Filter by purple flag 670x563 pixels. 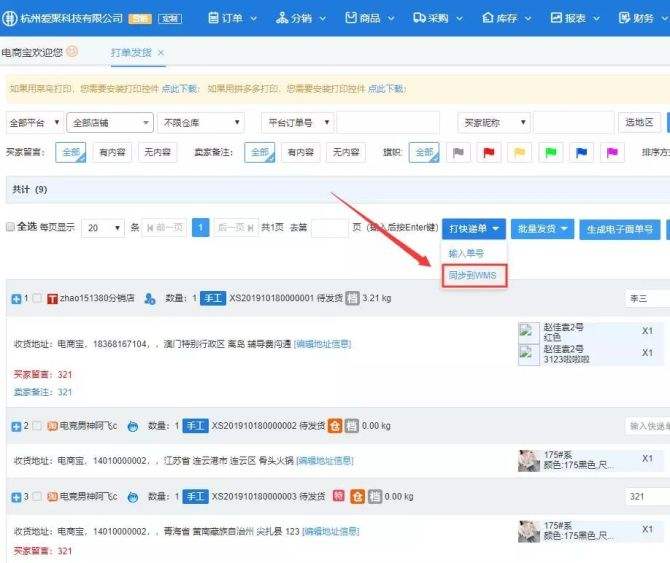(612, 152)
